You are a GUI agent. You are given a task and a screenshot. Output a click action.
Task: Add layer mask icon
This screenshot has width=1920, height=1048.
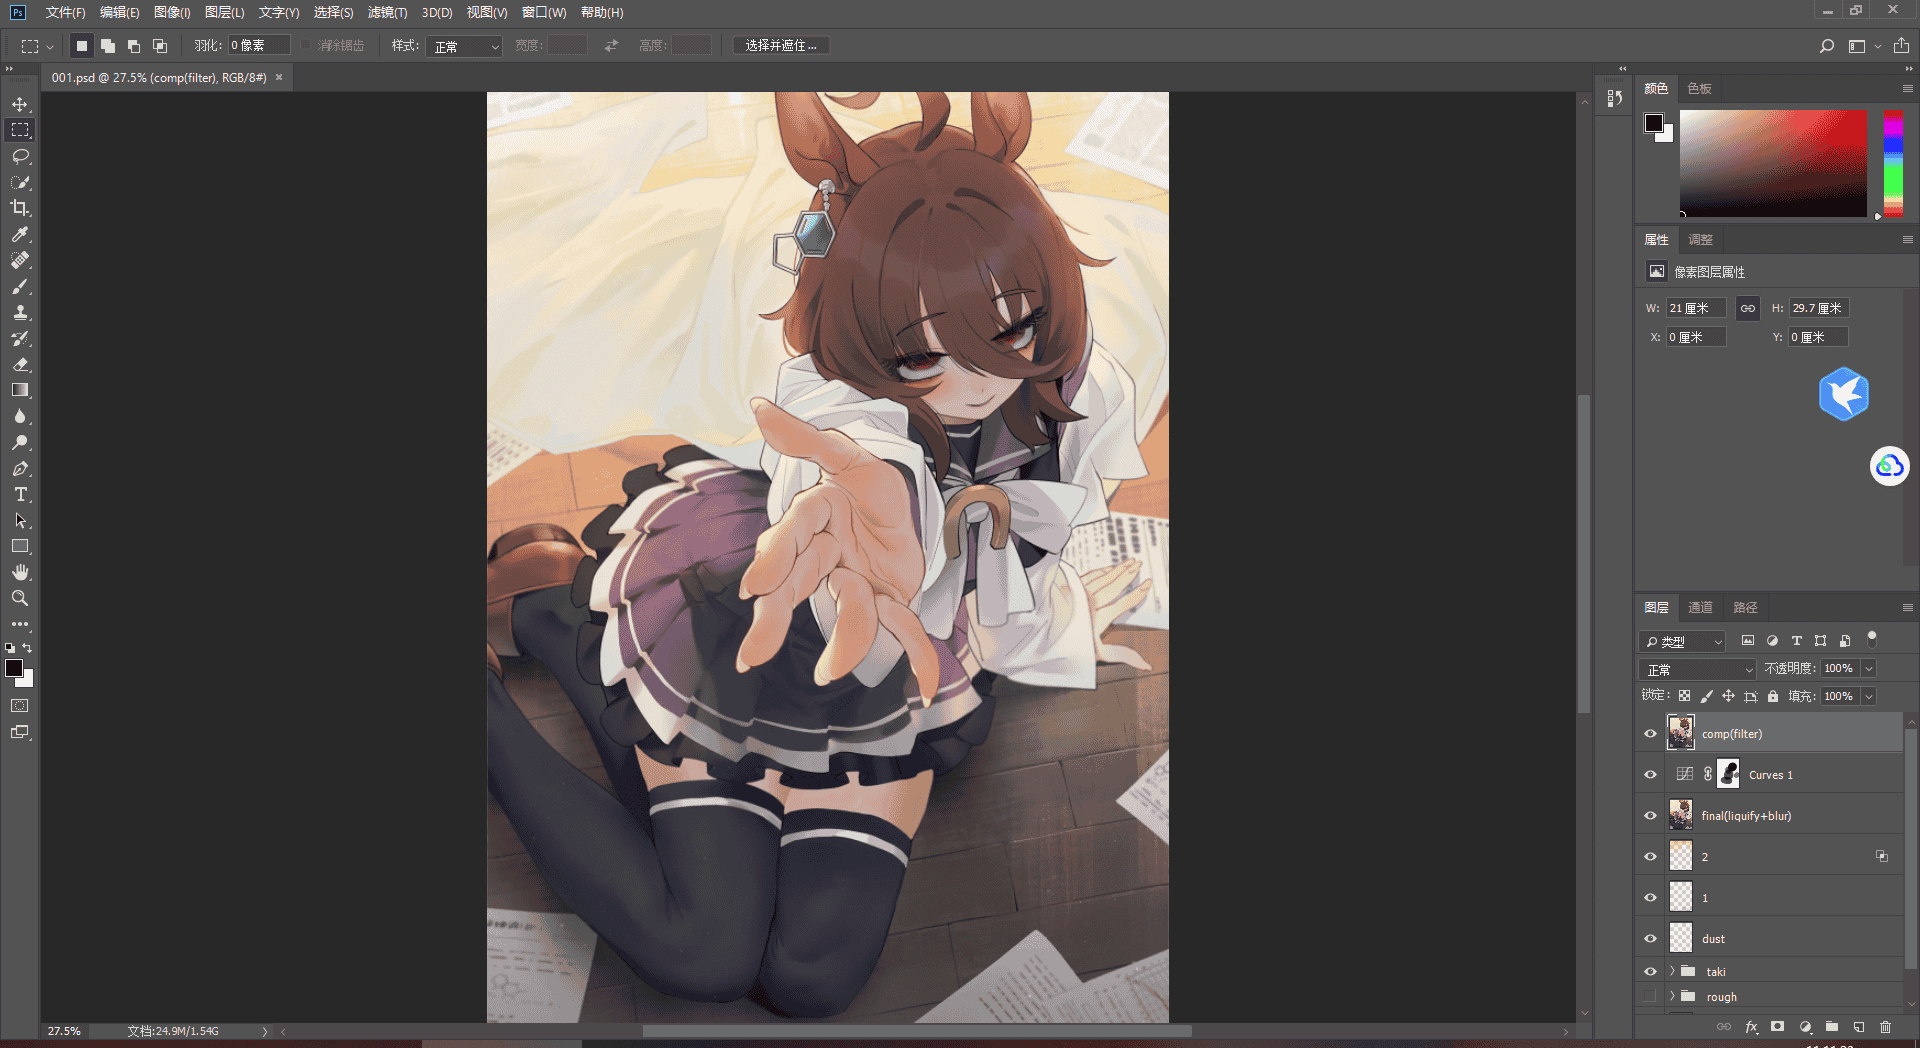pyautogui.click(x=1777, y=1027)
